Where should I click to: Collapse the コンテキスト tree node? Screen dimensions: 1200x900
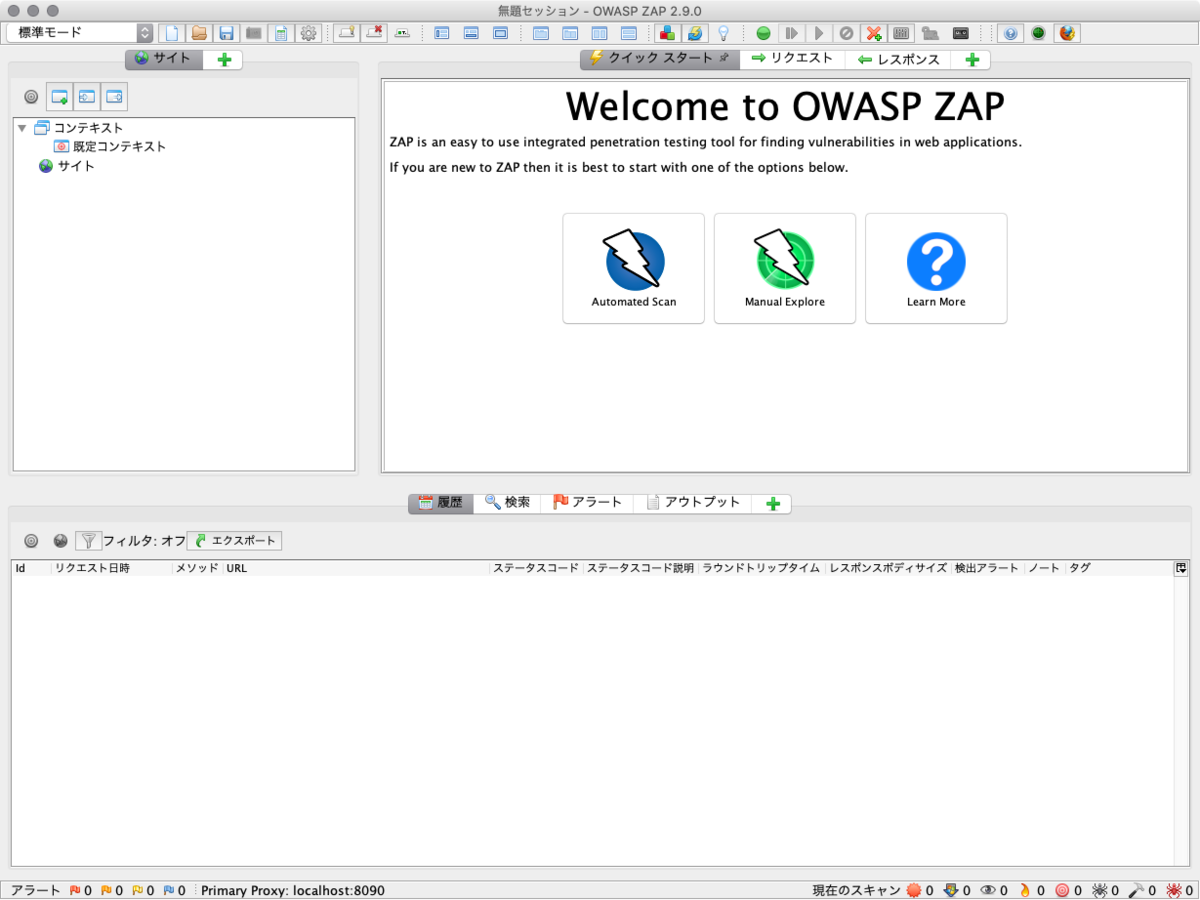22,128
